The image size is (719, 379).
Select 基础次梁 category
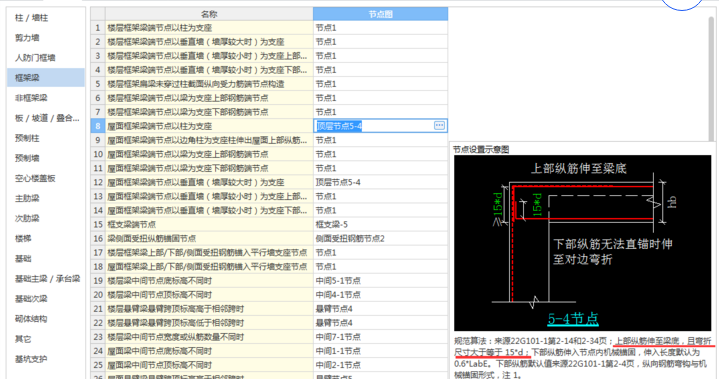tap(46, 299)
